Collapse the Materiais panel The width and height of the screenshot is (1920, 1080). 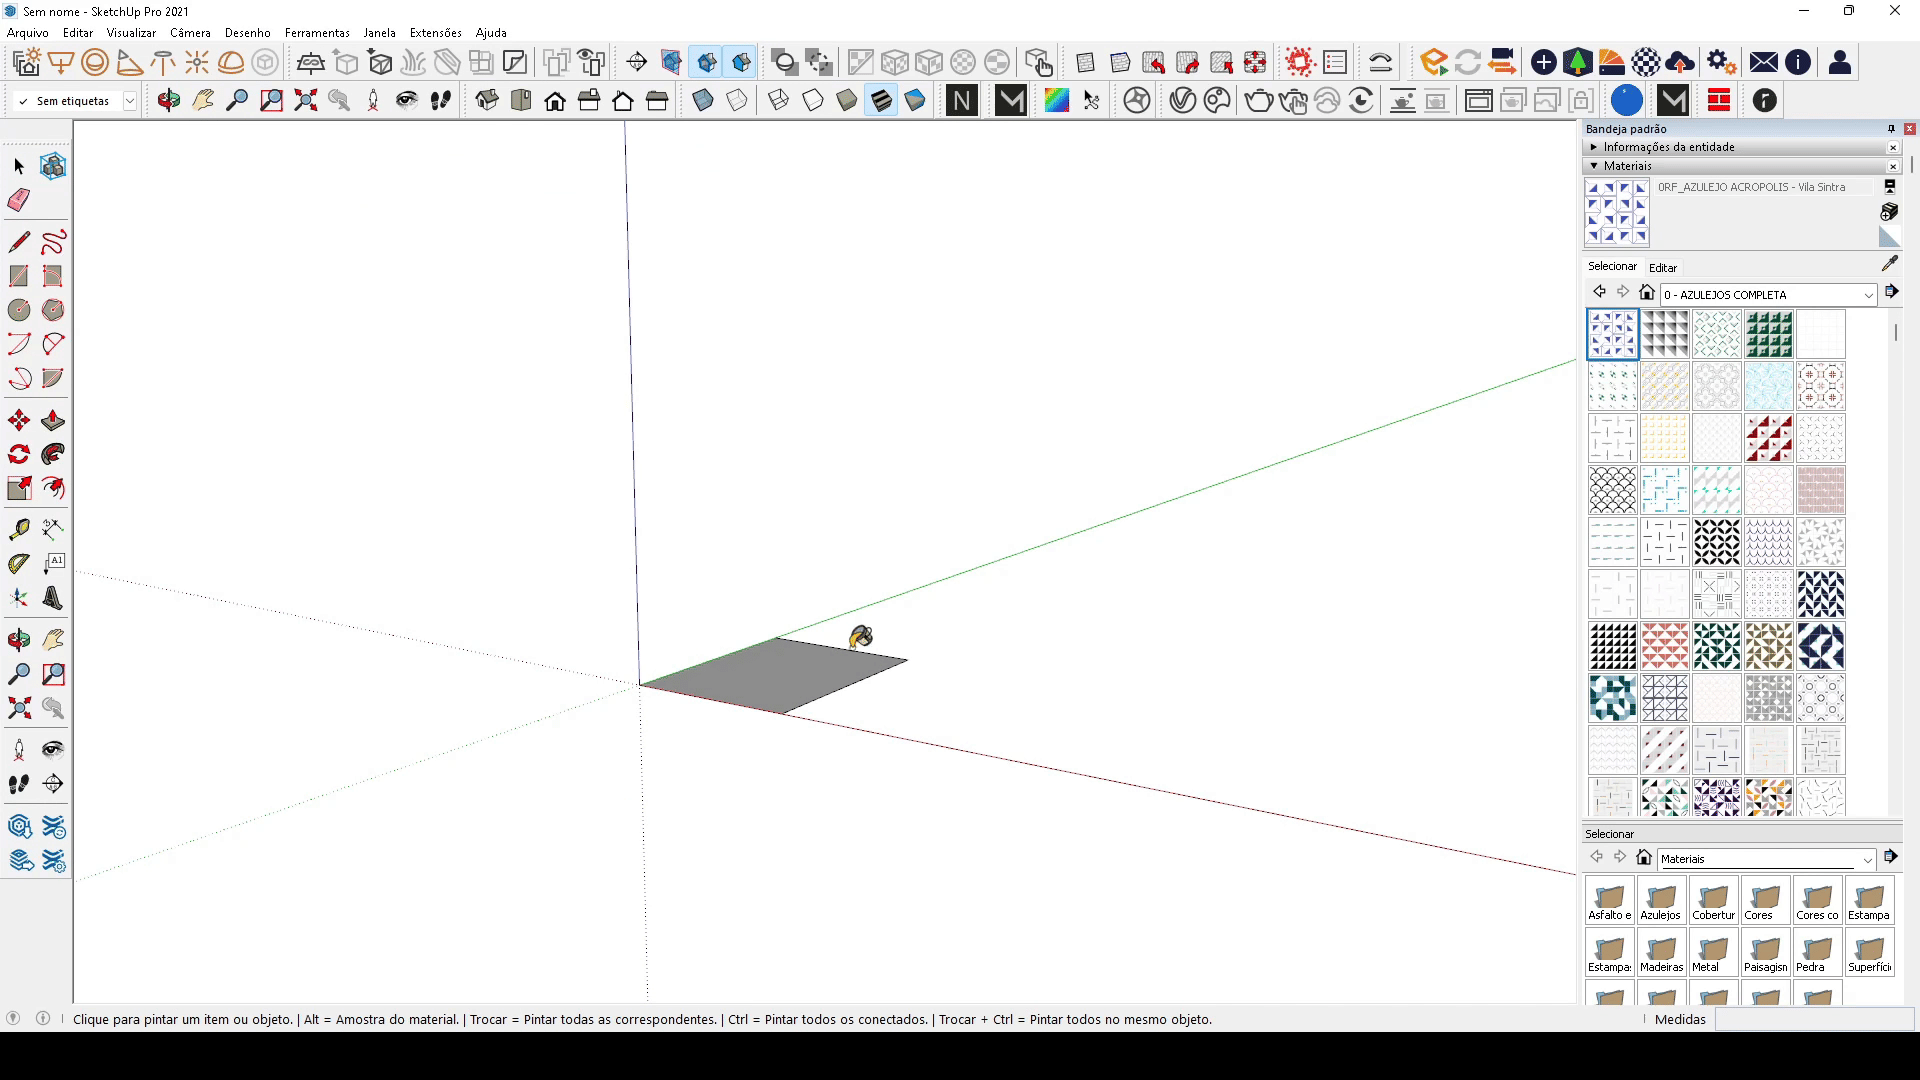[x=1594, y=166]
